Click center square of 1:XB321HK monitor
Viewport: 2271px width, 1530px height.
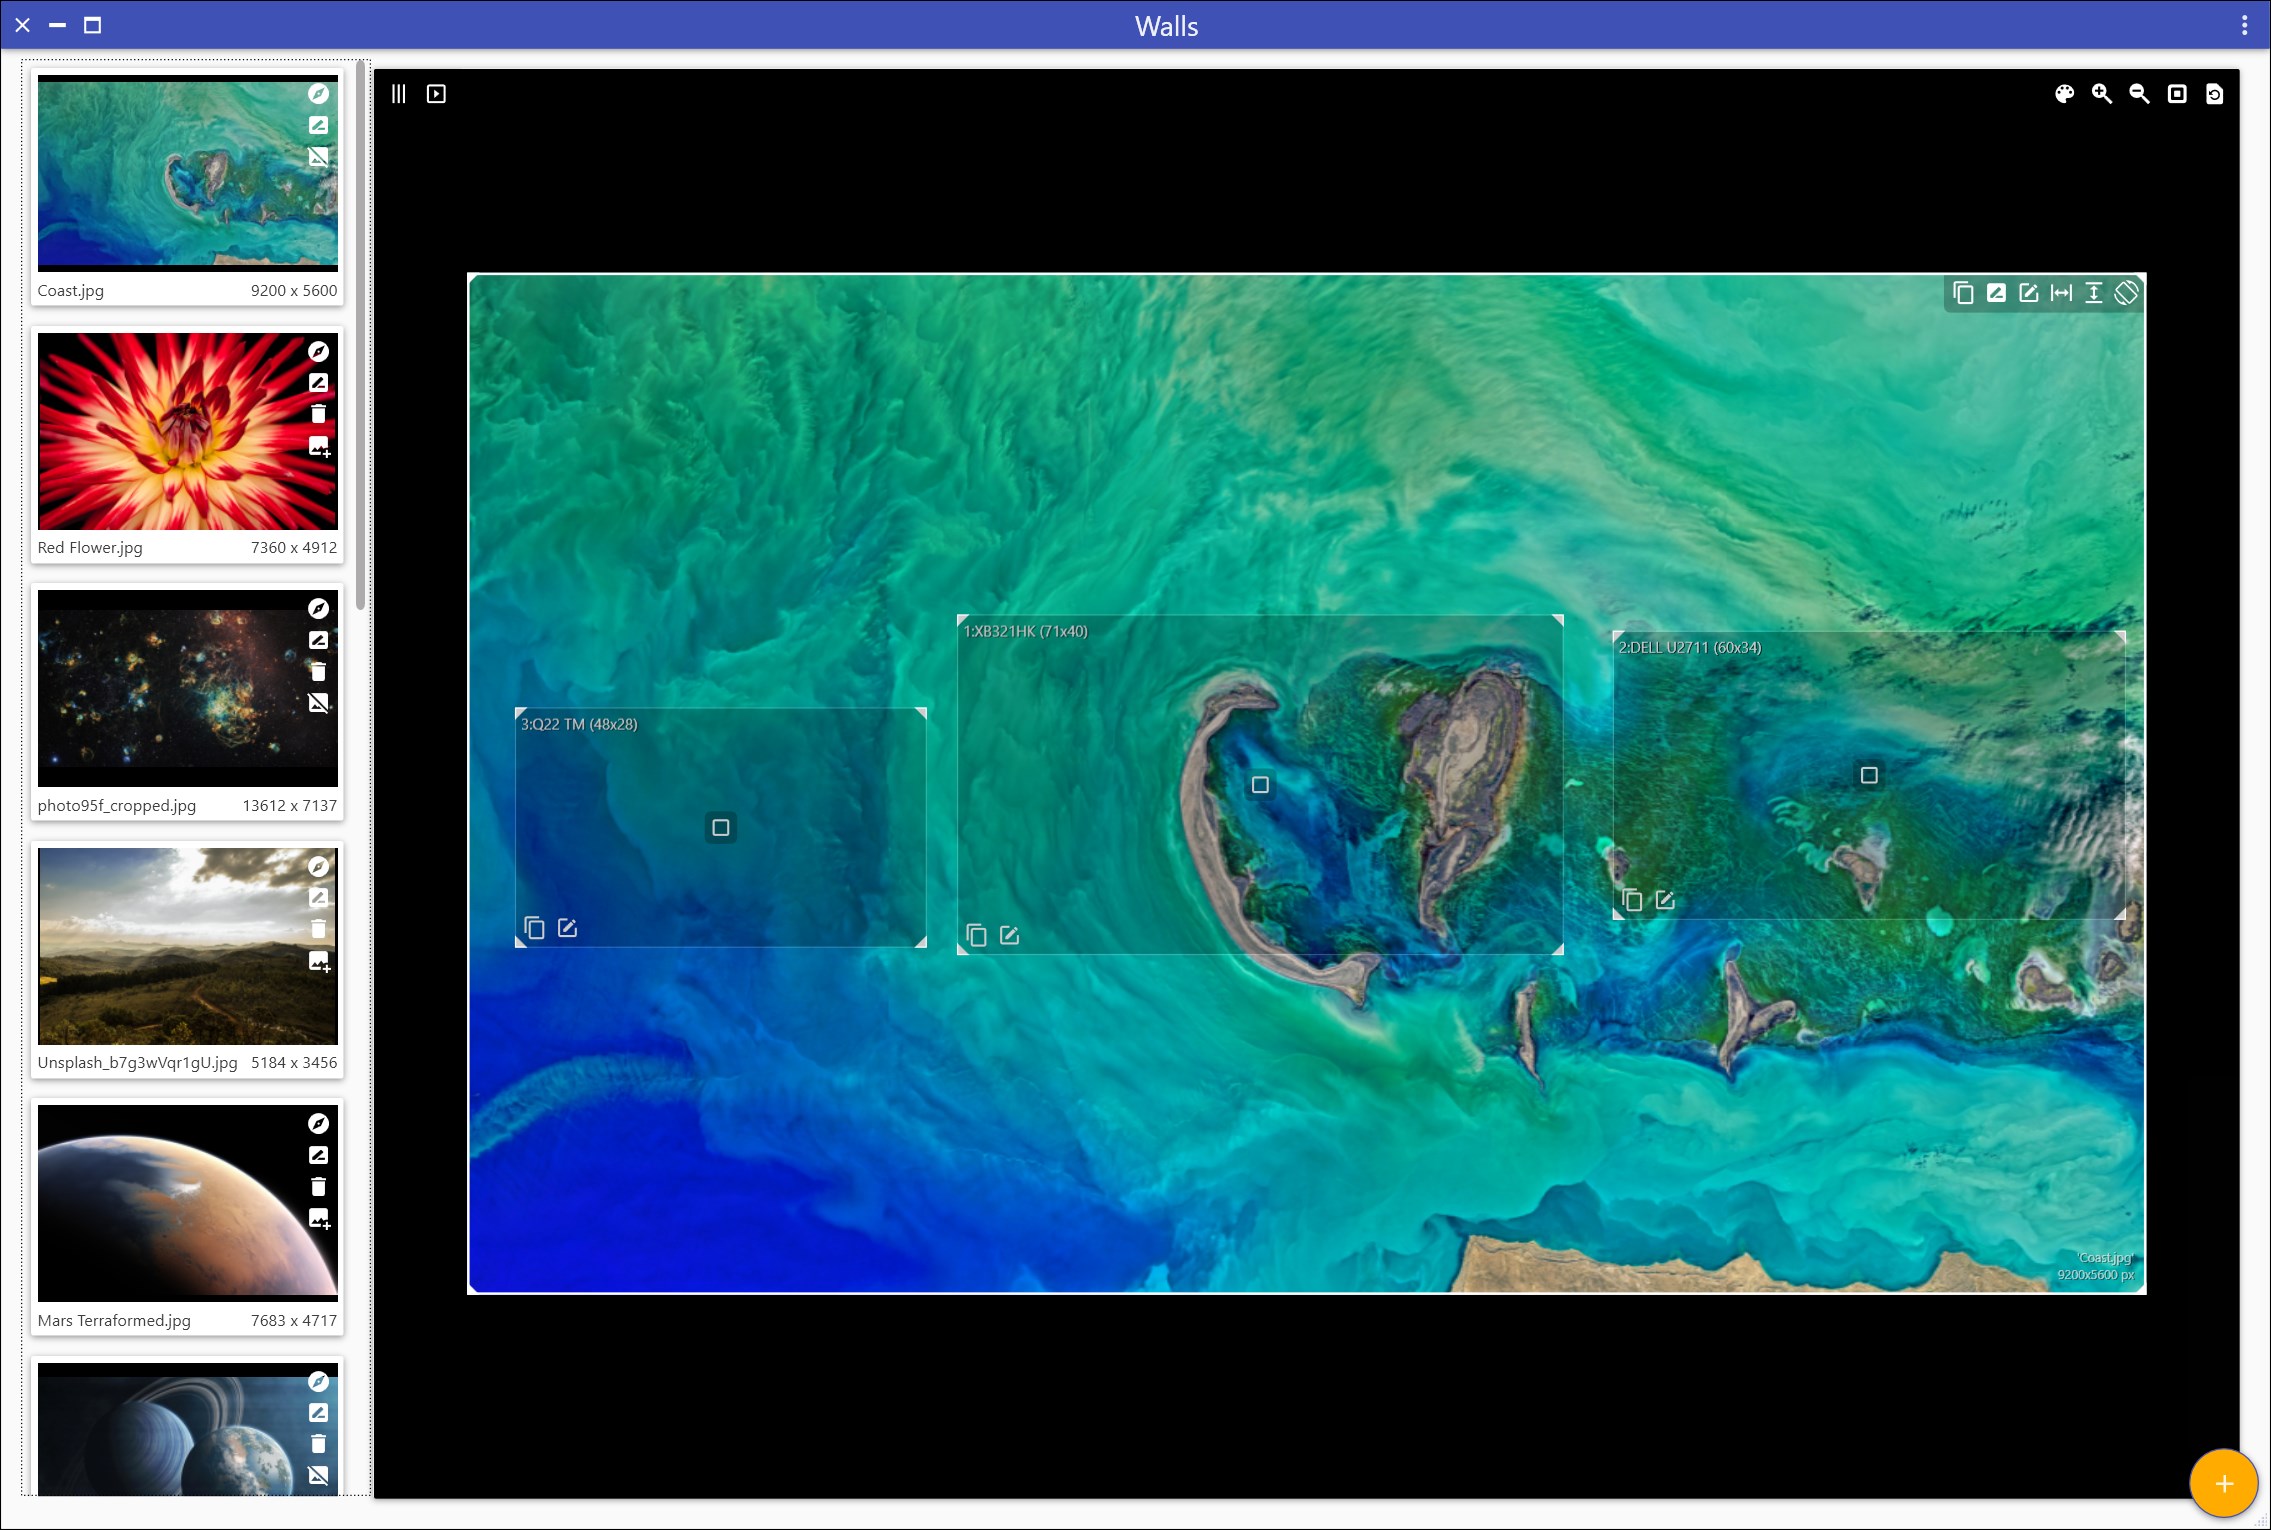click(x=1260, y=785)
